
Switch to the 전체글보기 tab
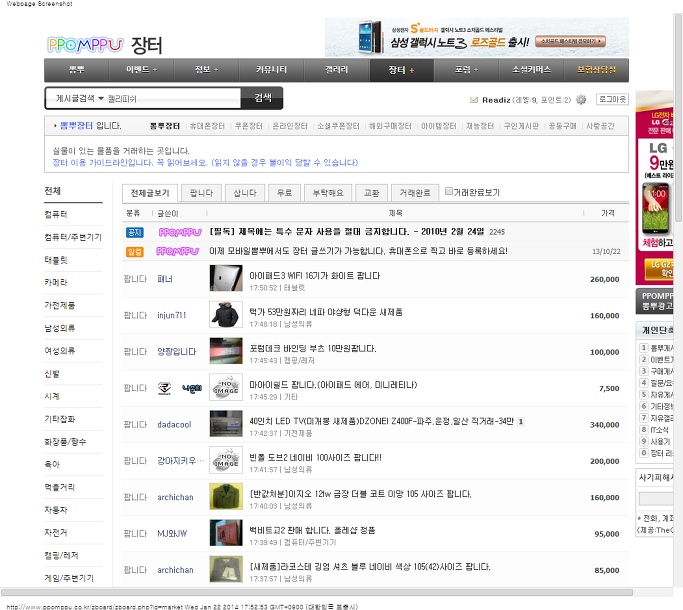click(x=150, y=193)
